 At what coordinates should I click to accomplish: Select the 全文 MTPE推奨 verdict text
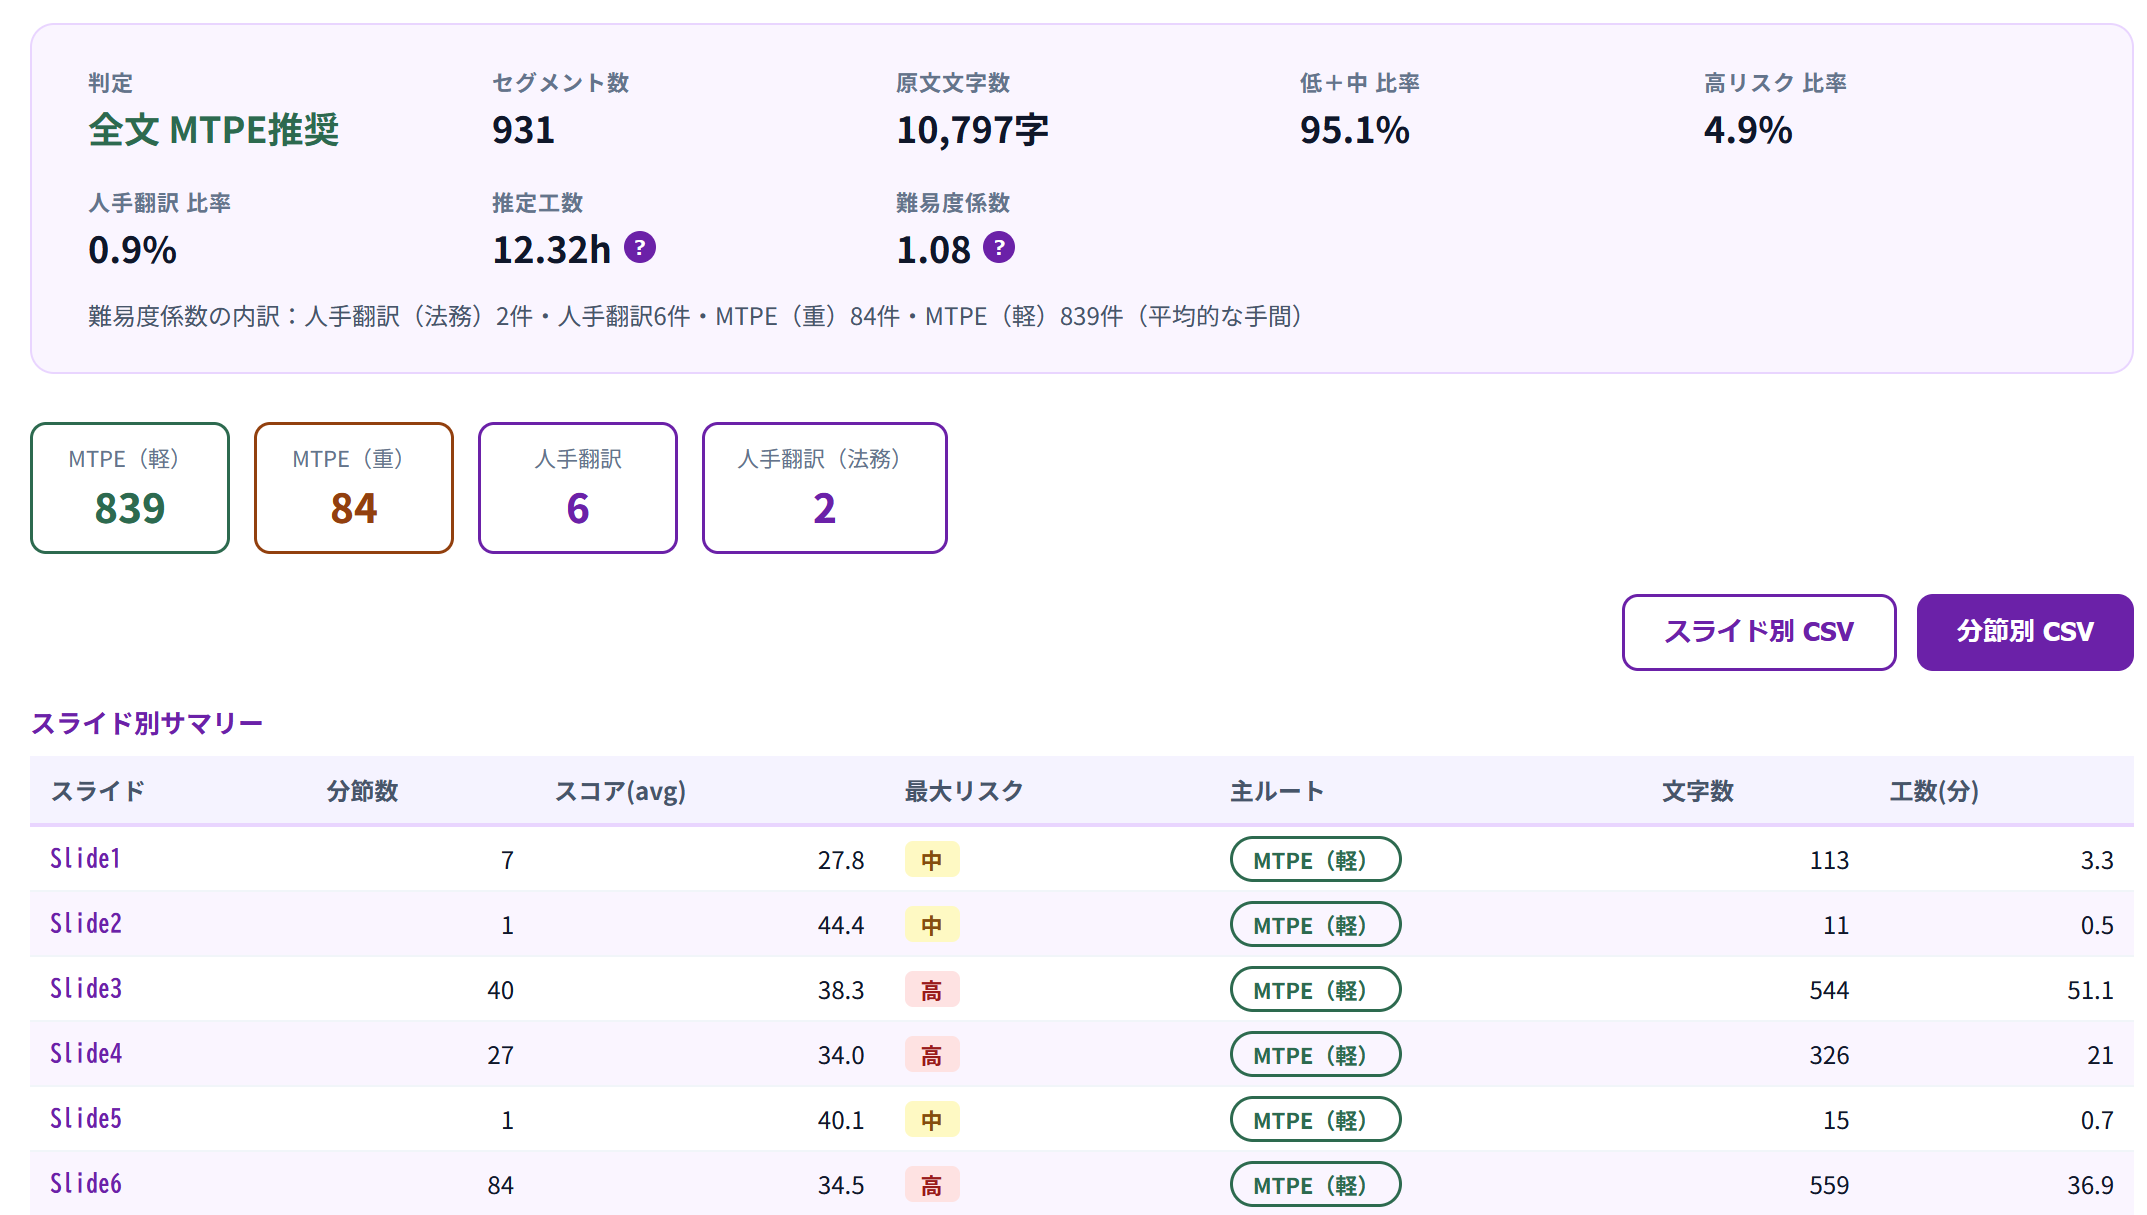click(214, 130)
